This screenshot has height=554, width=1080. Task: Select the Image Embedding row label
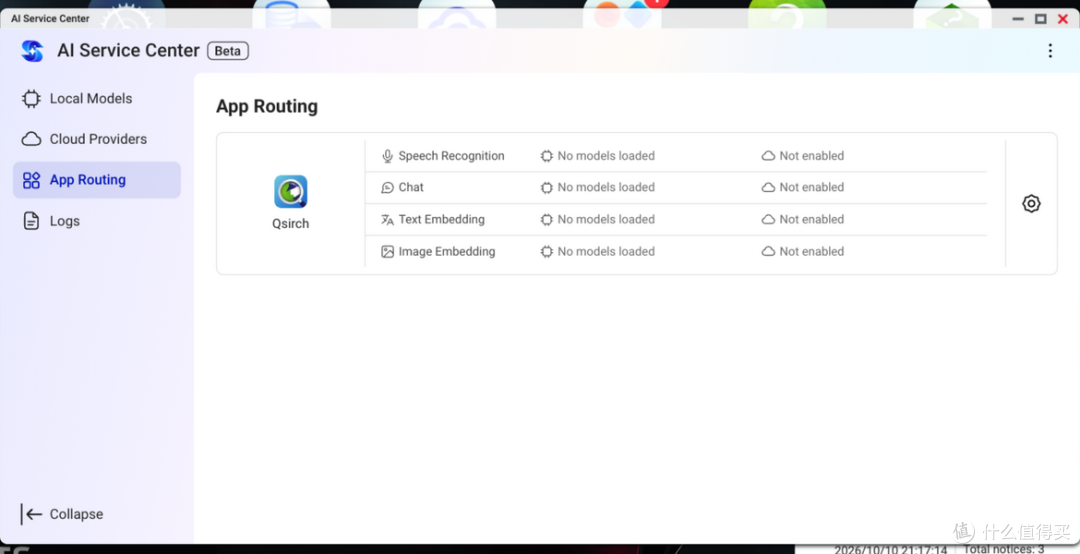446,252
